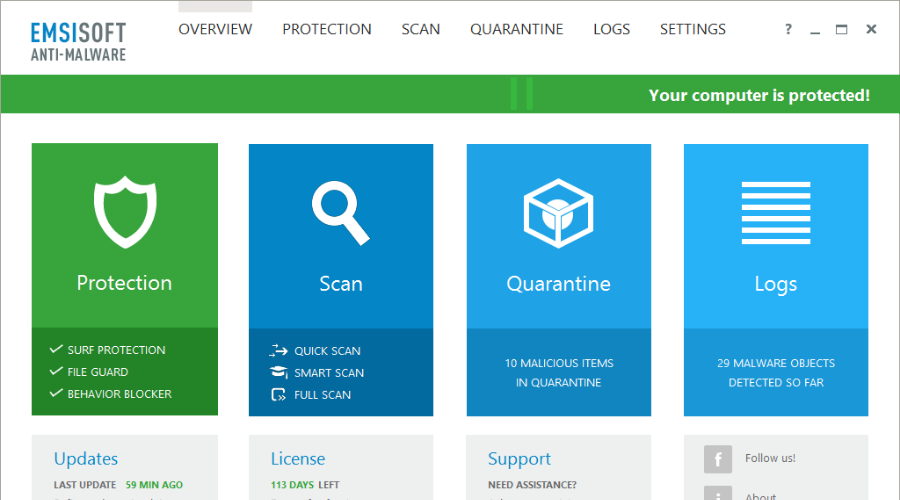Click '10 malicious items in quarantine'

tap(558, 373)
